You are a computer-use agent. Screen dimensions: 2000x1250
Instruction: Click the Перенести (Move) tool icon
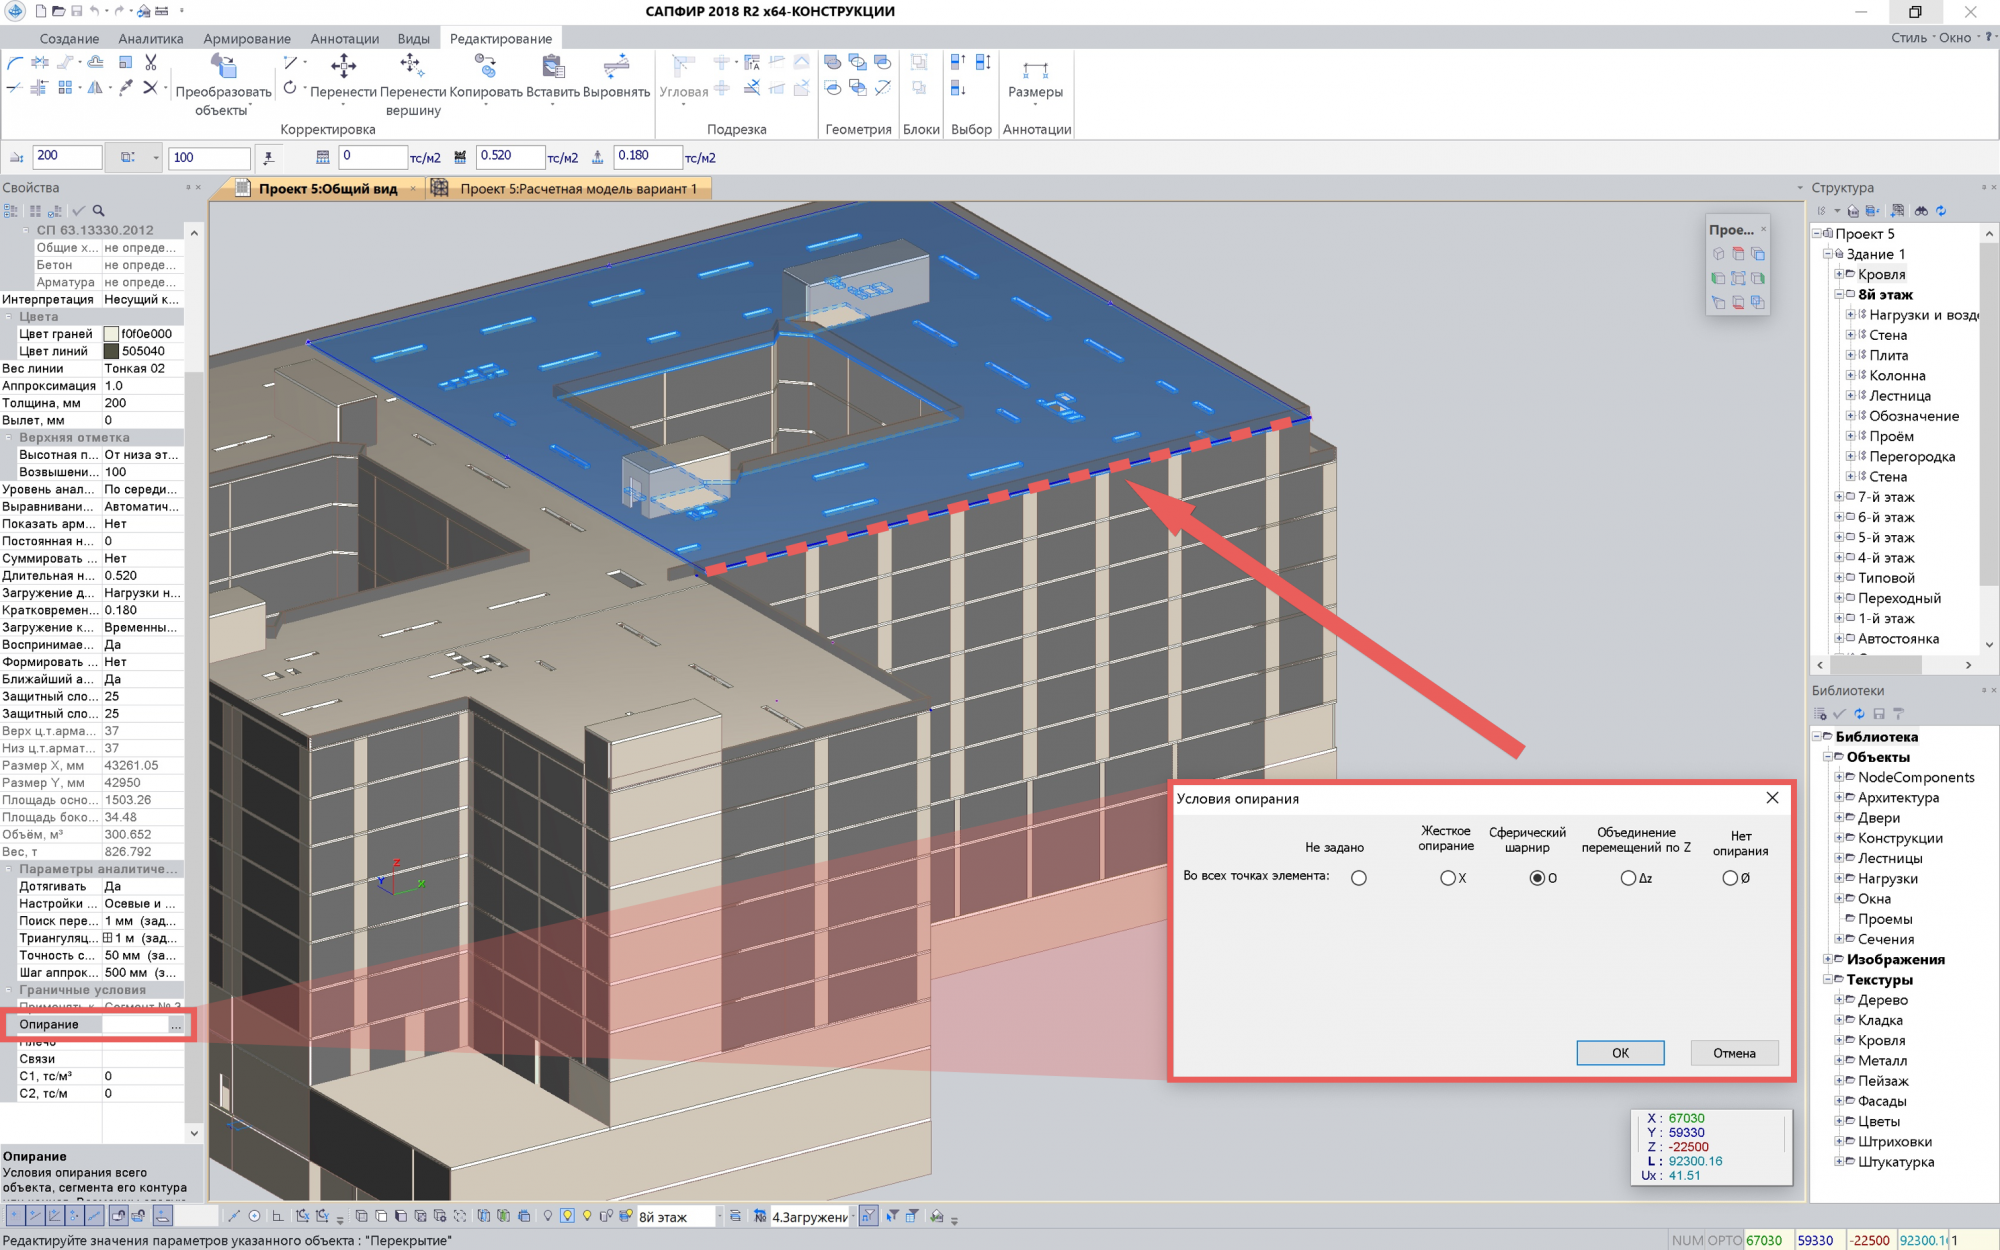[343, 67]
